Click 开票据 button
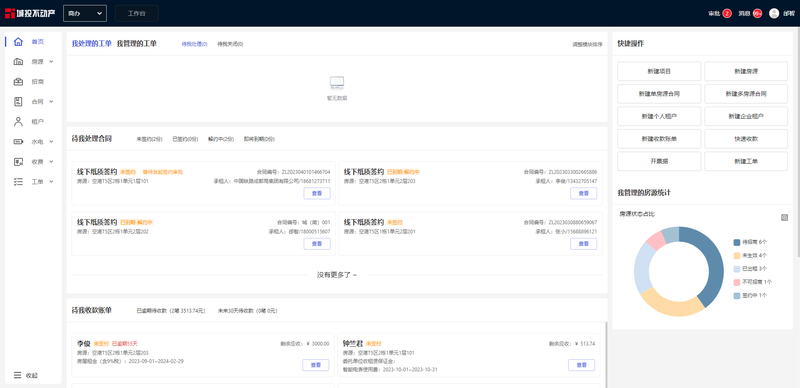Screen dimensions: 800x388 [x=659, y=161]
